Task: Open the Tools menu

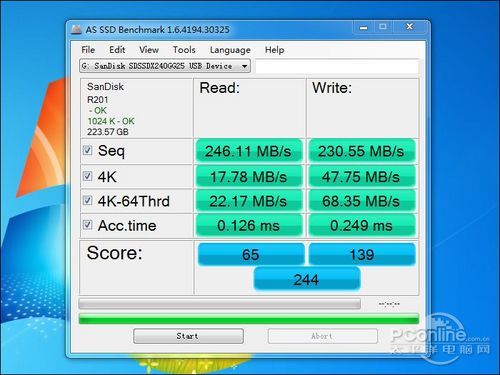Action: click(184, 50)
